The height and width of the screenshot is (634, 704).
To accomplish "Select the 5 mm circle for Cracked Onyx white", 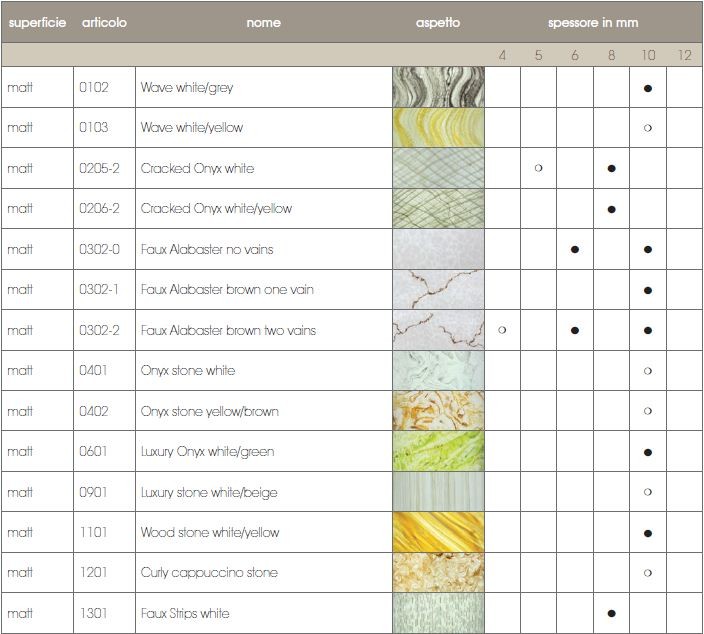I will pos(538,168).
